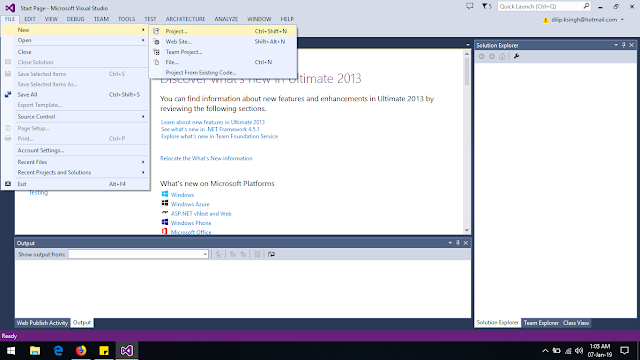Launch Firefox from taskbar
This screenshot has height=360, width=640.
(81, 351)
